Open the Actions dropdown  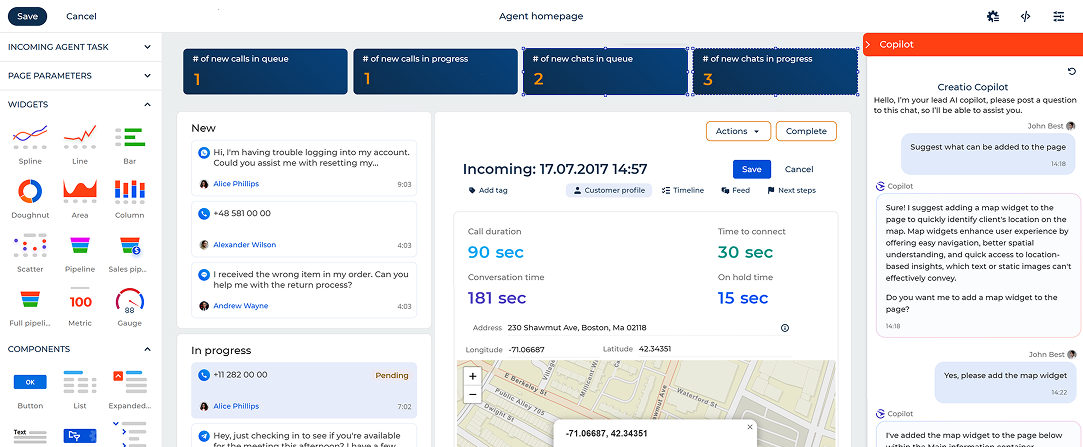pos(738,131)
